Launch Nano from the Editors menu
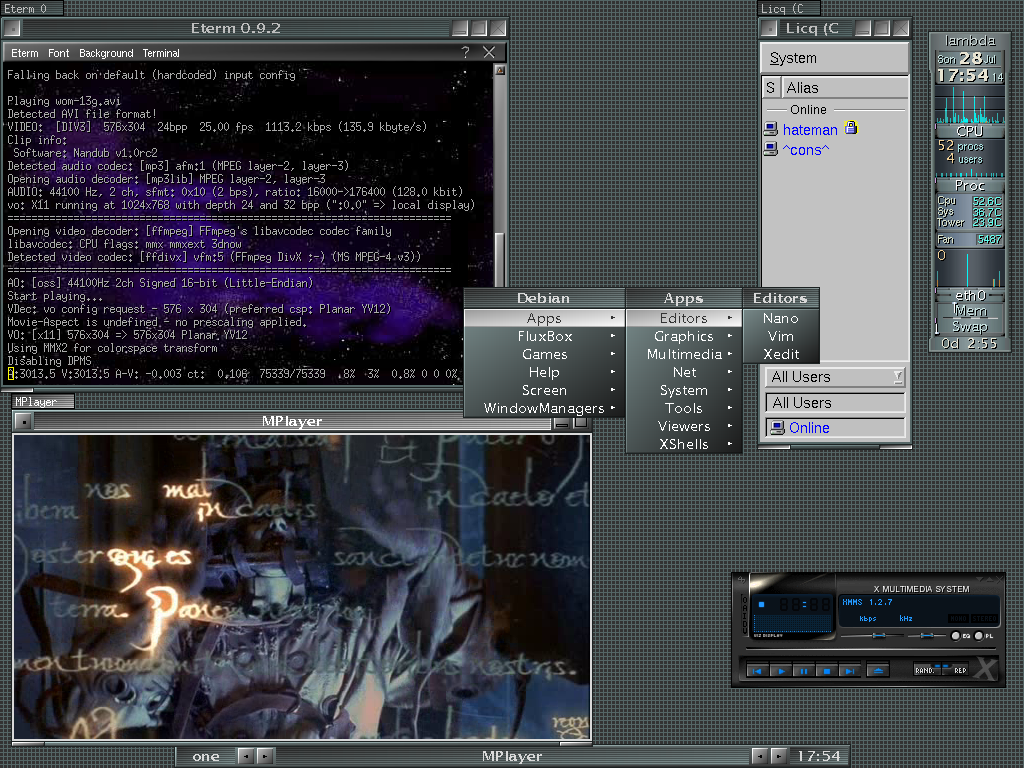The width and height of the screenshot is (1024, 768). (780, 318)
